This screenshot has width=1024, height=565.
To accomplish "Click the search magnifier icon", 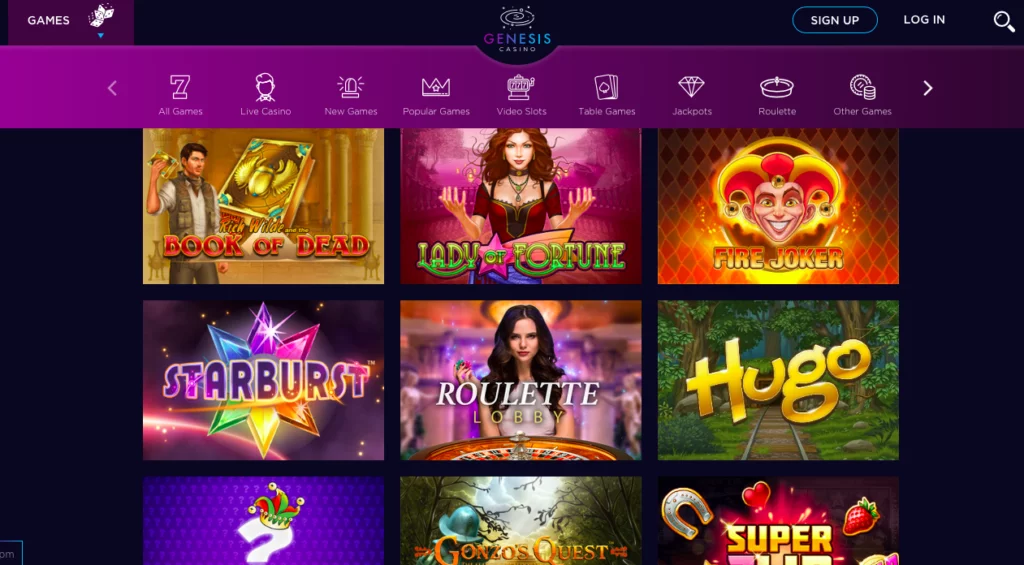I will (1004, 21).
